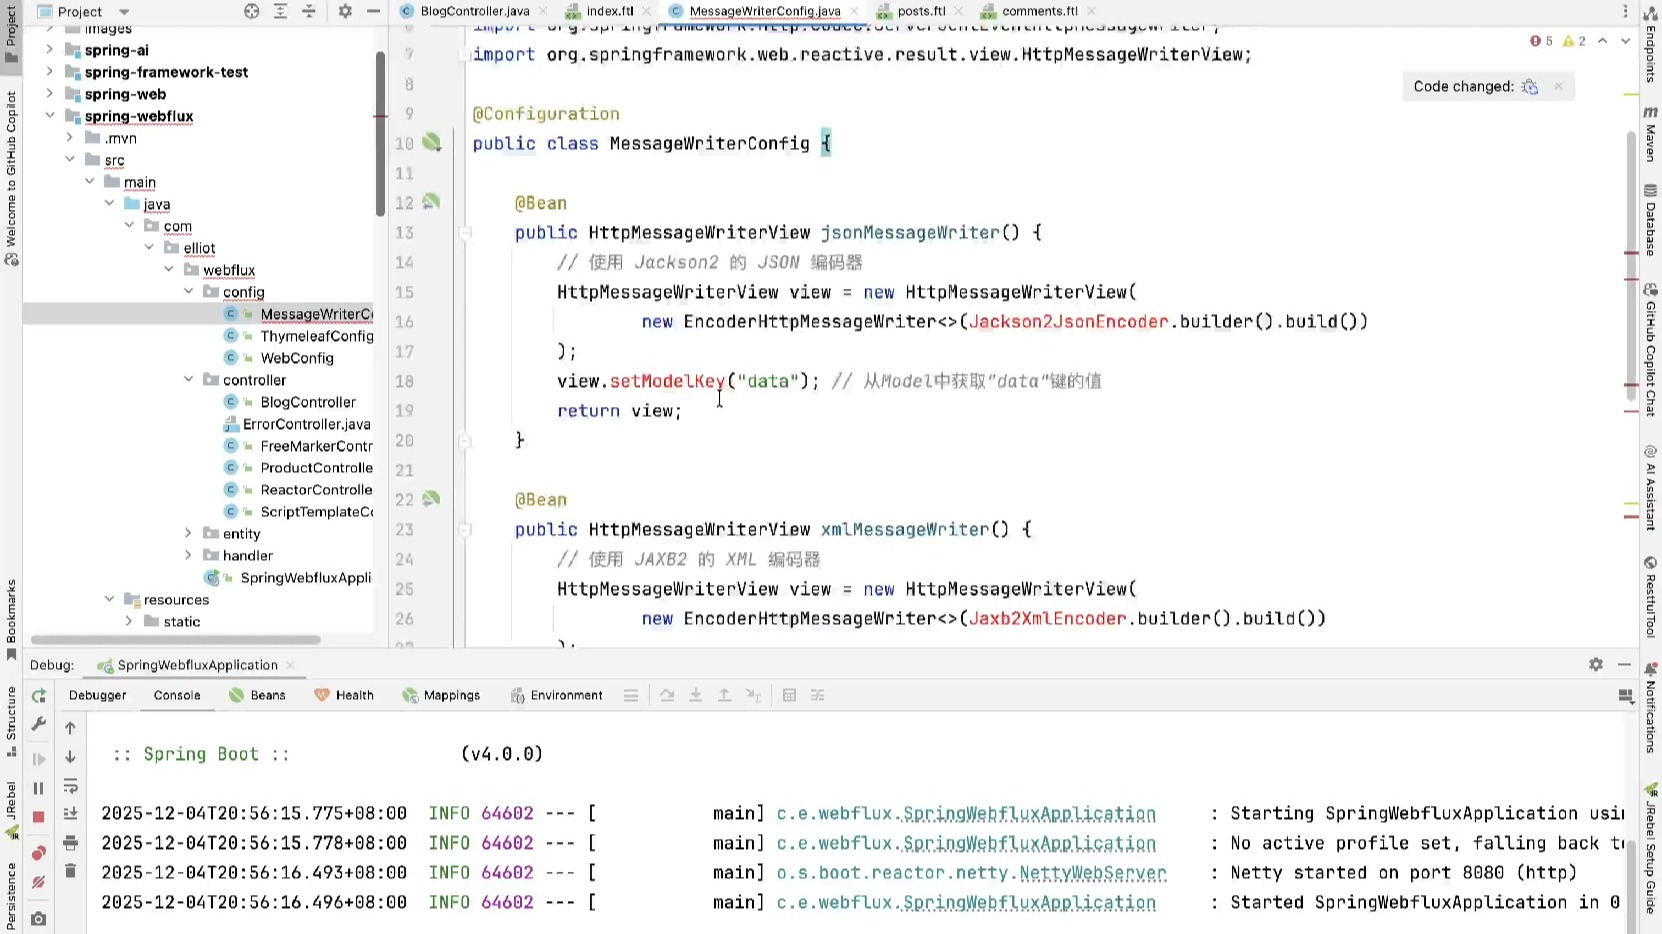Click the down arrow console icon
Screen dimensions: 1662x934
click(x=70, y=757)
